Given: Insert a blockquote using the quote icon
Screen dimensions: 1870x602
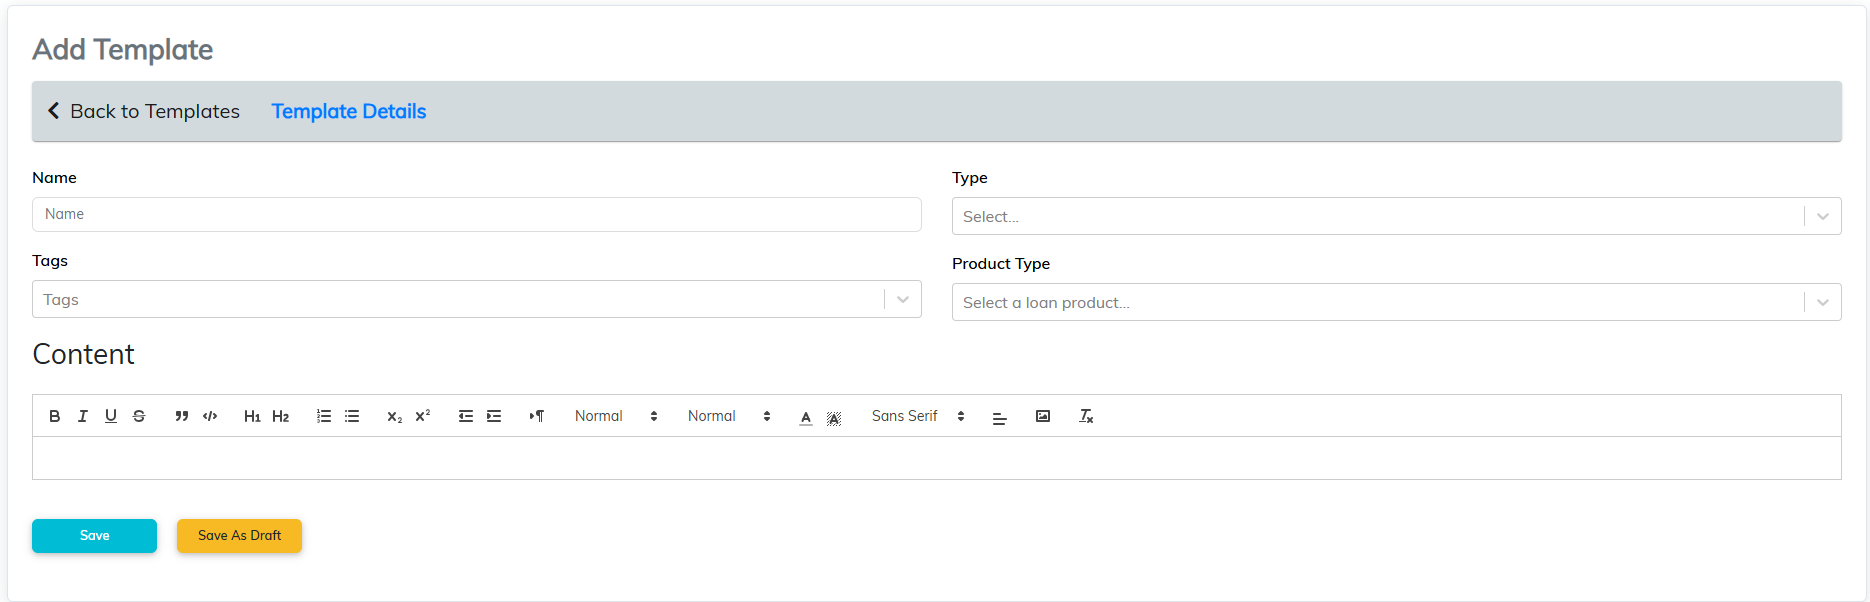Looking at the screenshot, I should [182, 416].
